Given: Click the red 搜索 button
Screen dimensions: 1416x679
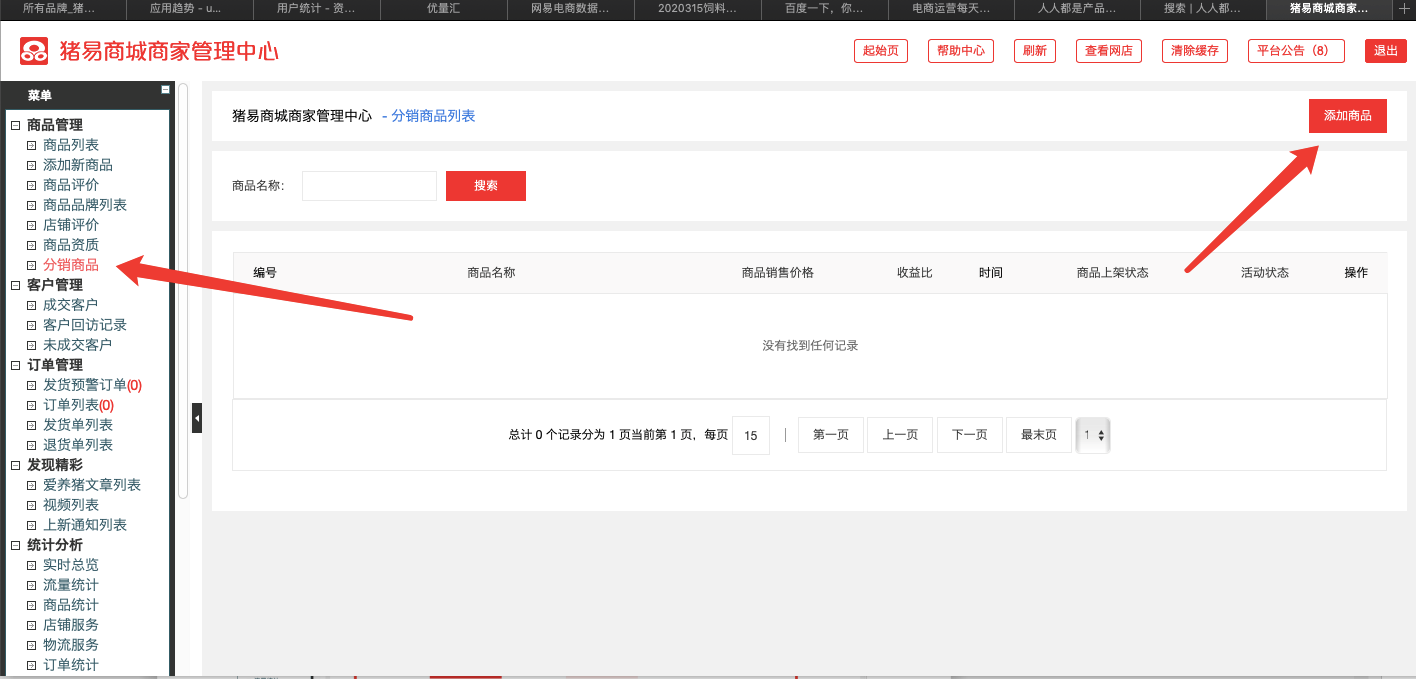Looking at the screenshot, I should coord(486,186).
